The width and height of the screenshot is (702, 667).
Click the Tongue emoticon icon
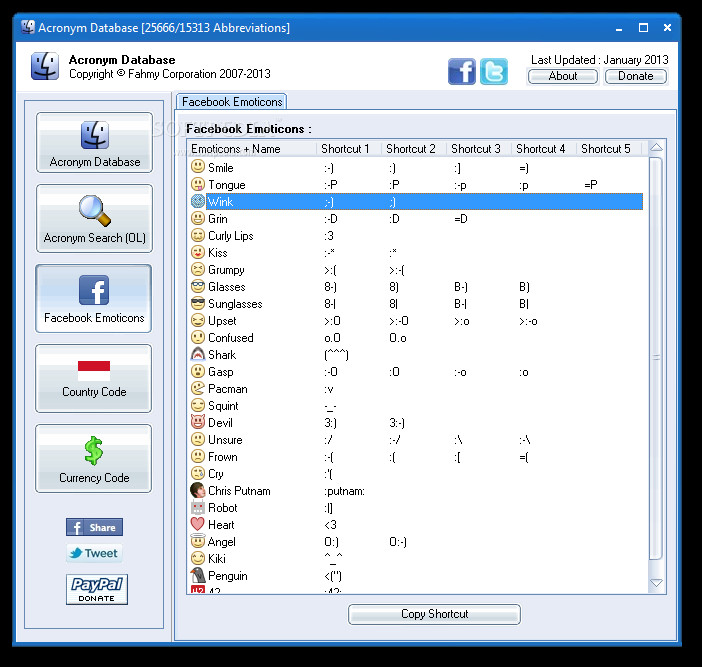pos(198,184)
